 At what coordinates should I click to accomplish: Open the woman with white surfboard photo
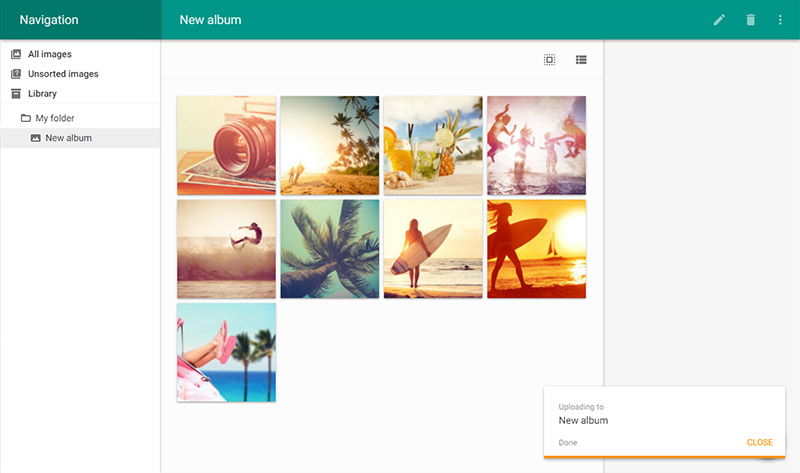point(433,249)
